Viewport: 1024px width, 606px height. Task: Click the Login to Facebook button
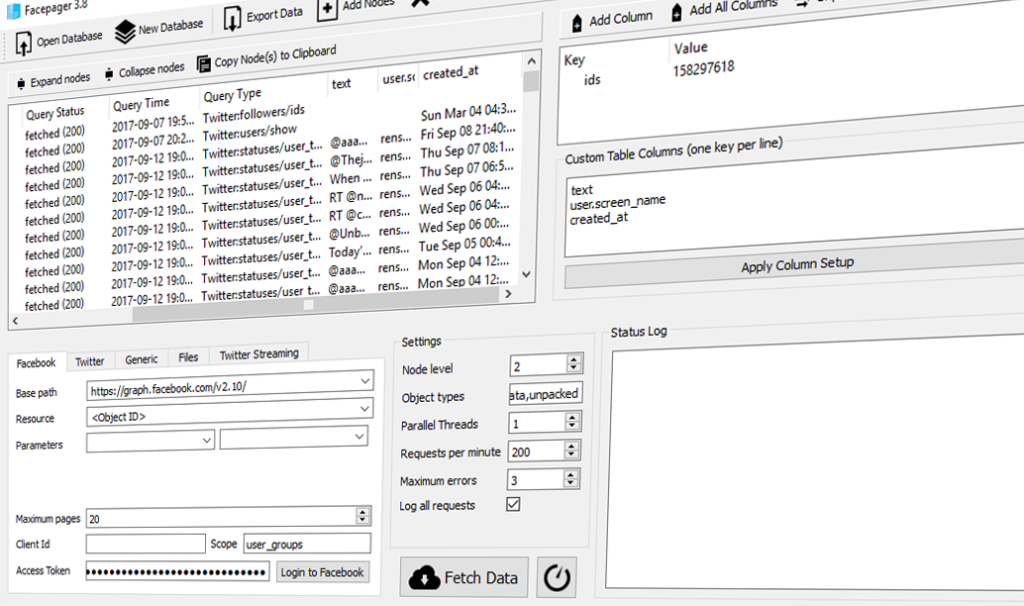(322, 573)
